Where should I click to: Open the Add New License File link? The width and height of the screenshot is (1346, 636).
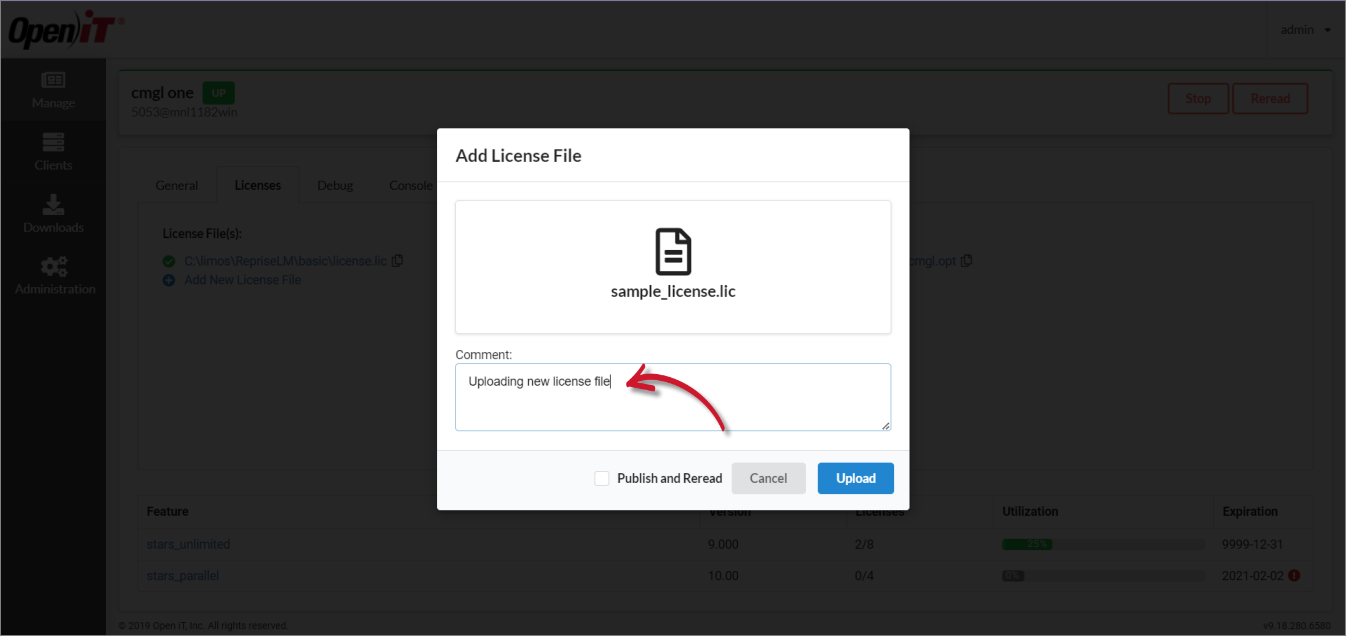(242, 280)
